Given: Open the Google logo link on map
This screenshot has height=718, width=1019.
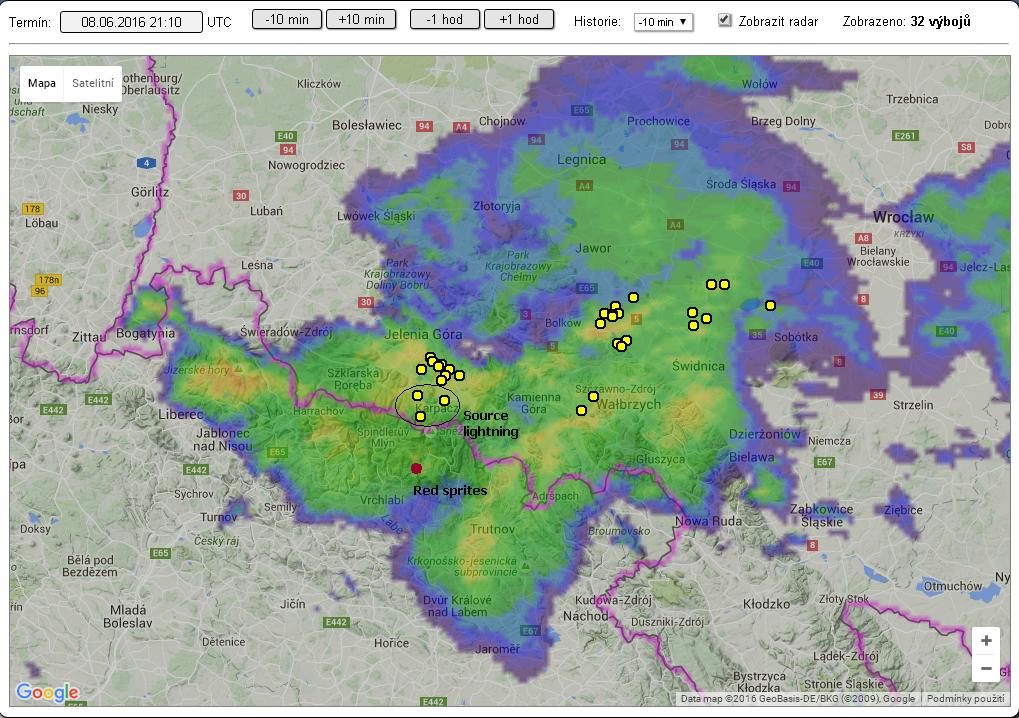Looking at the screenshot, I should pyautogui.click(x=47, y=692).
